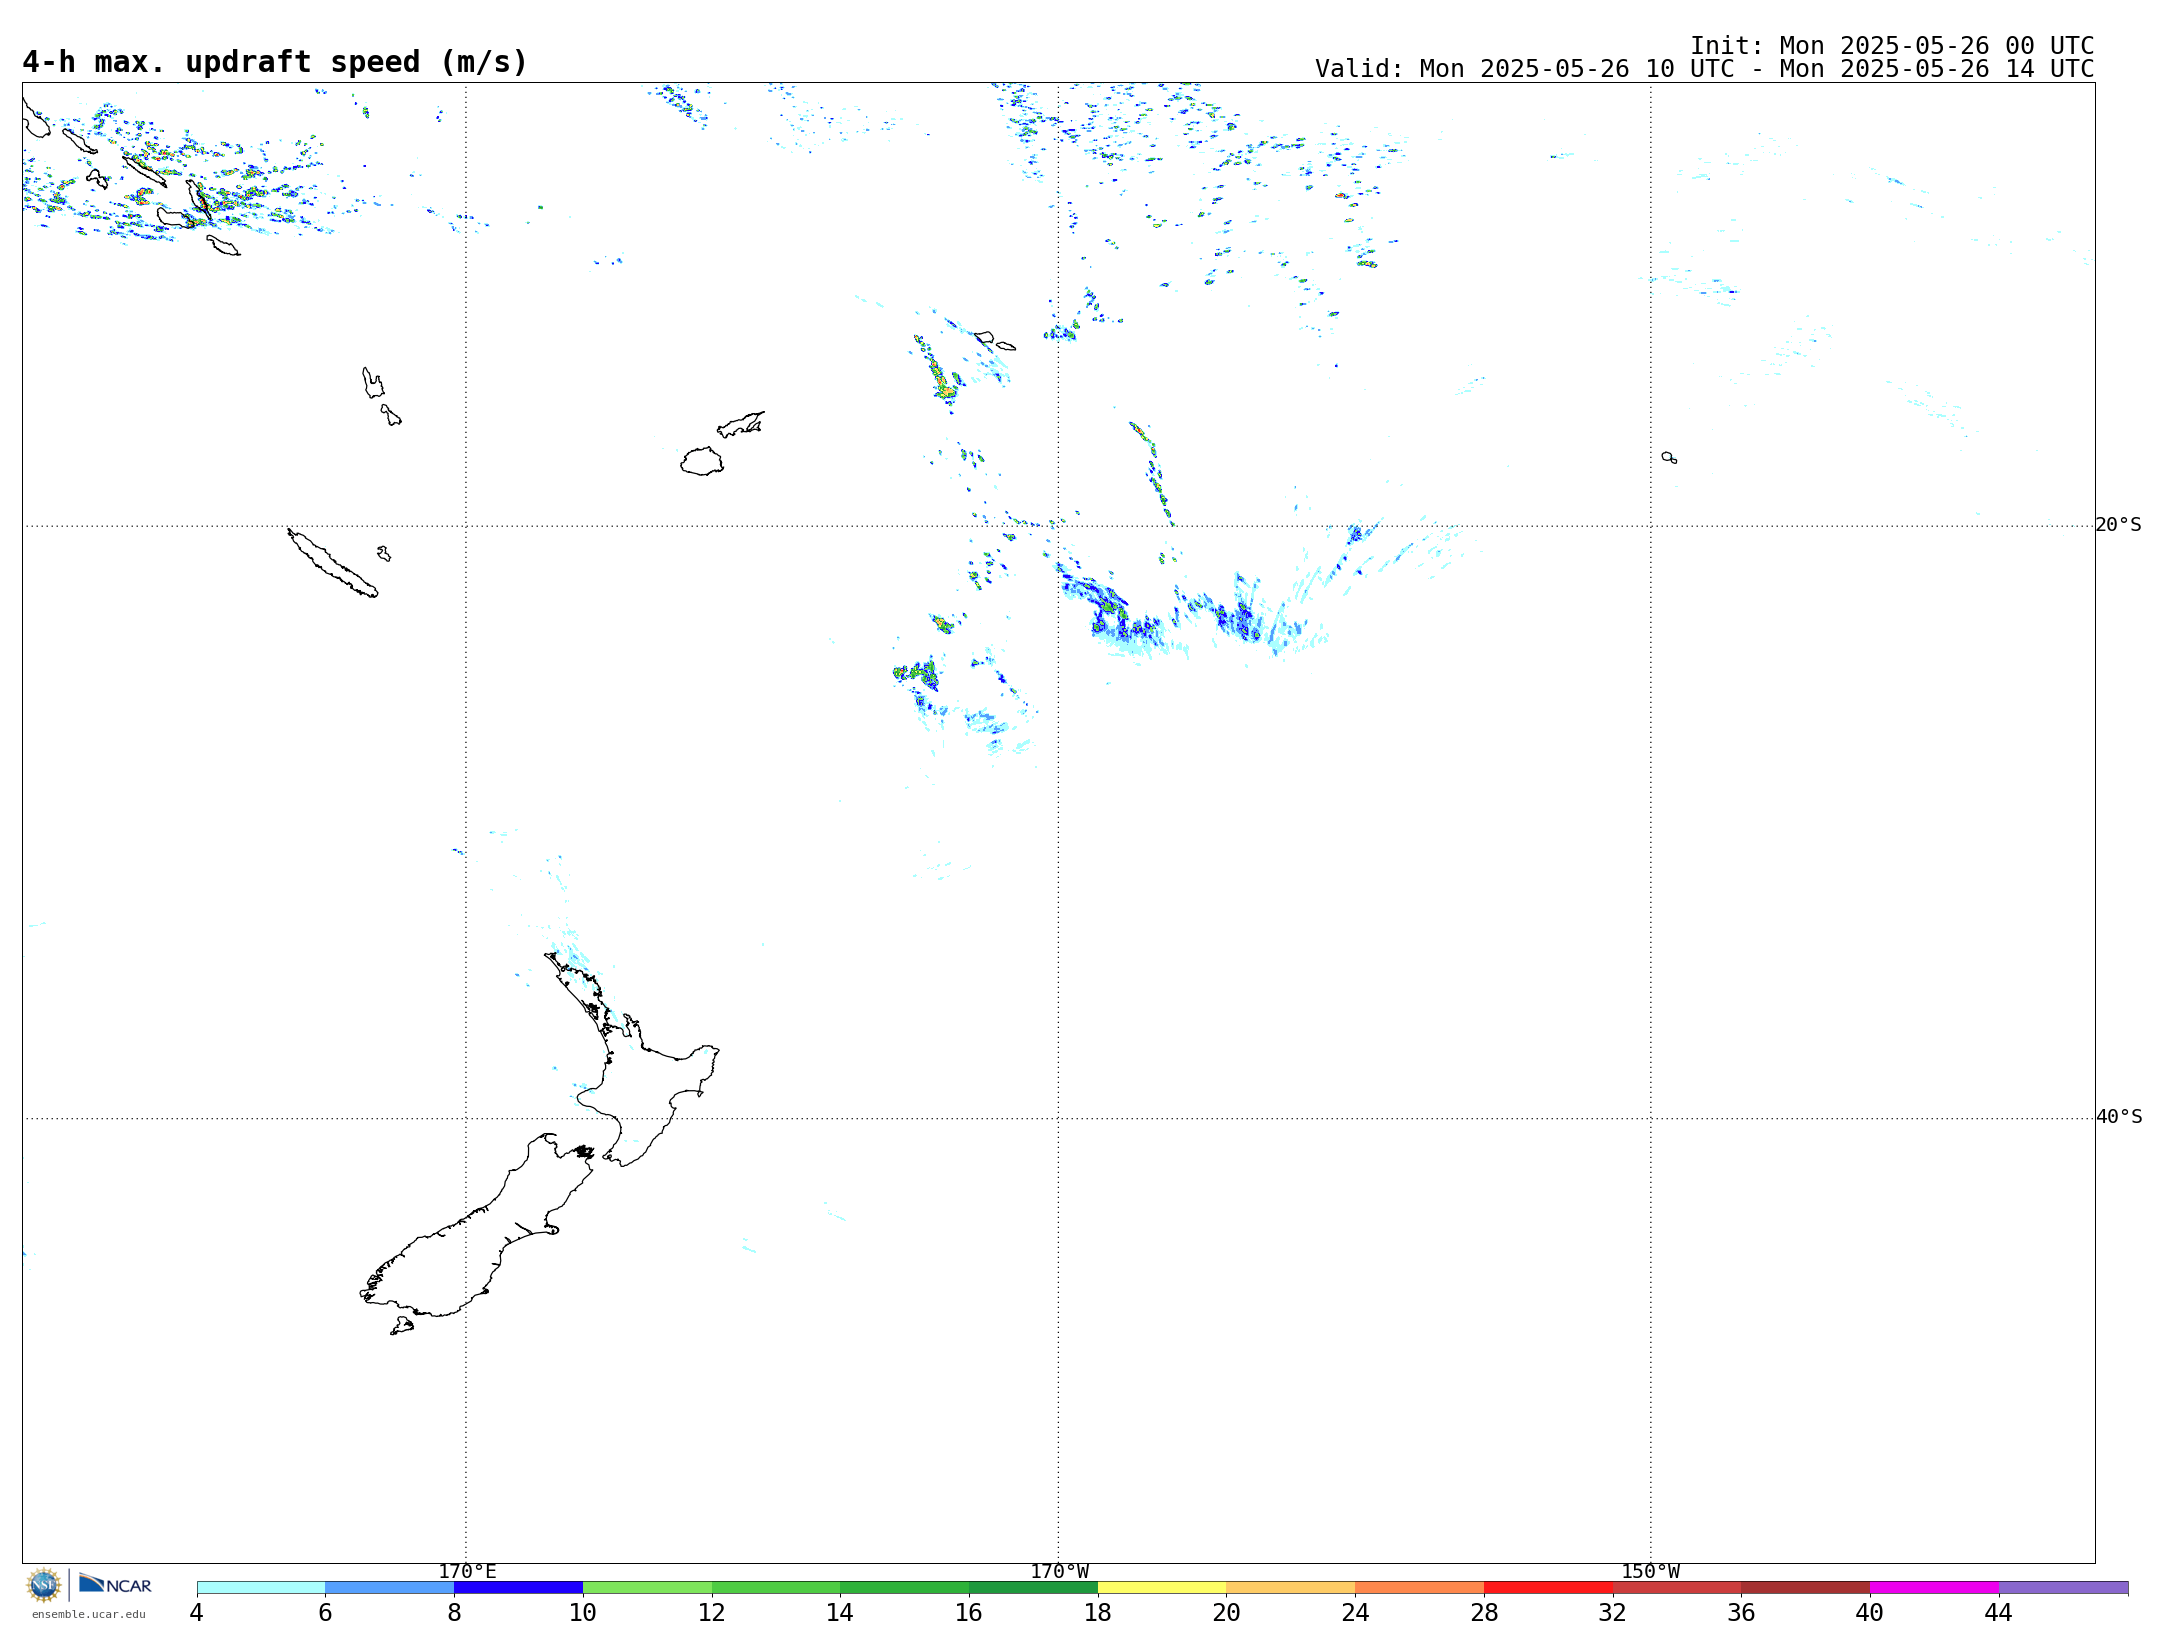Click the colorbar tick label 14
2160x1626 pixels.
click(840, 1612)
